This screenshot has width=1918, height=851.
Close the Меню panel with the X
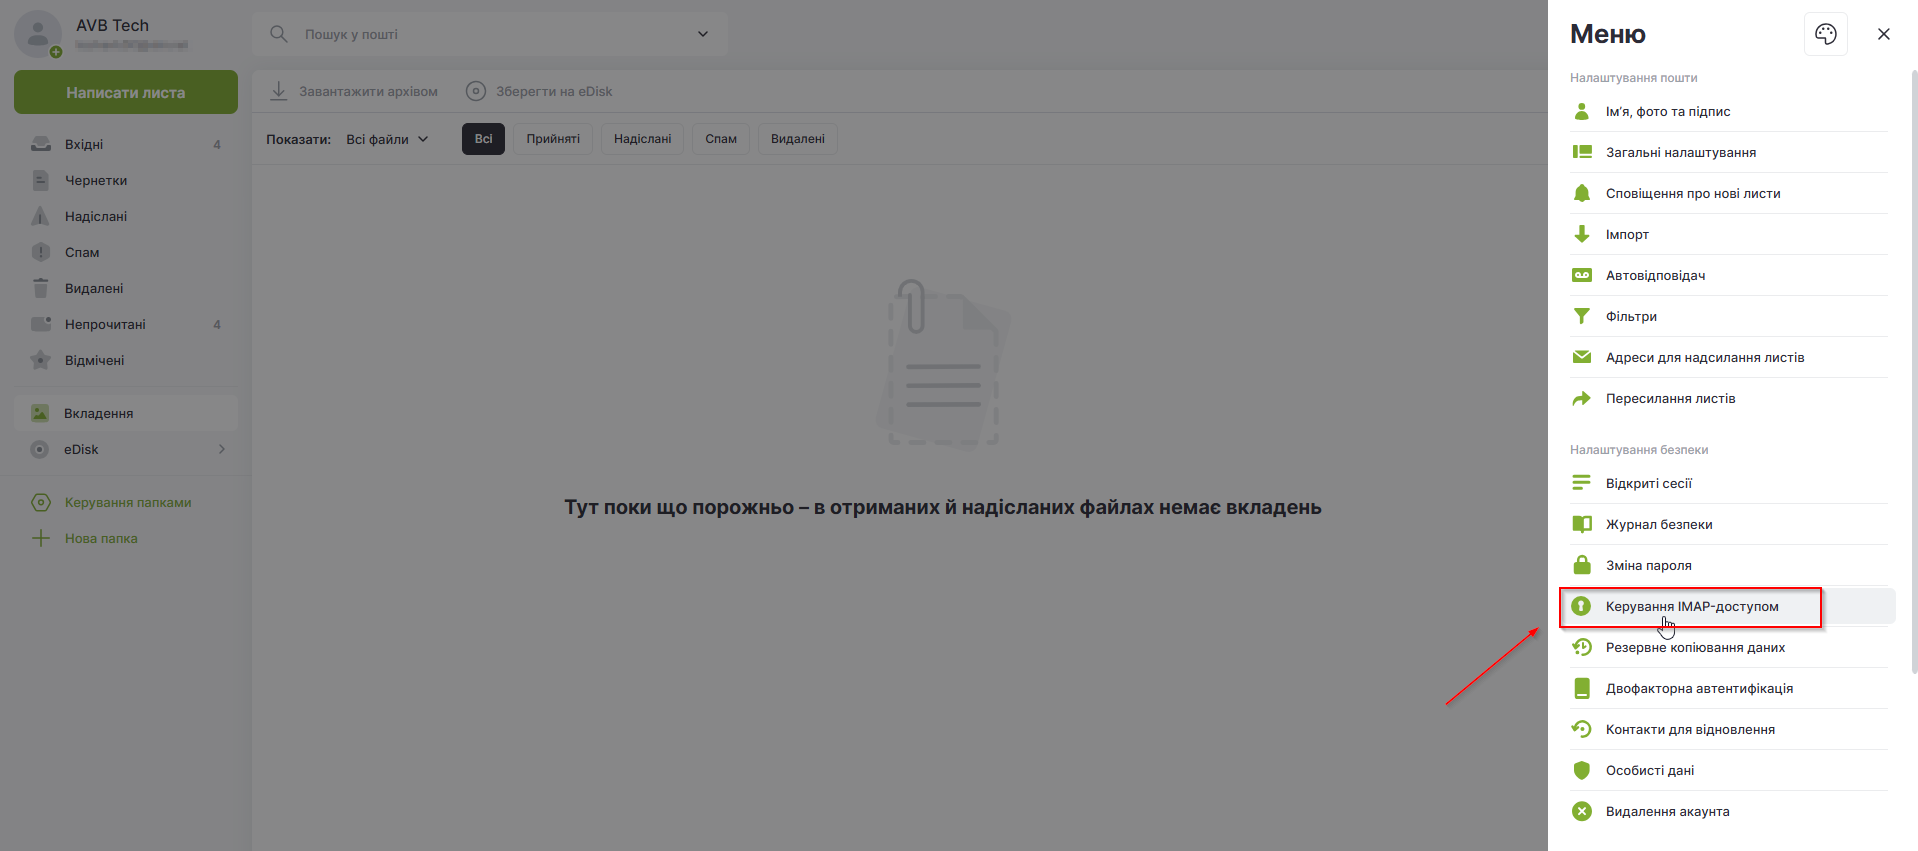pyautogui.click(x=1883, y=34)
